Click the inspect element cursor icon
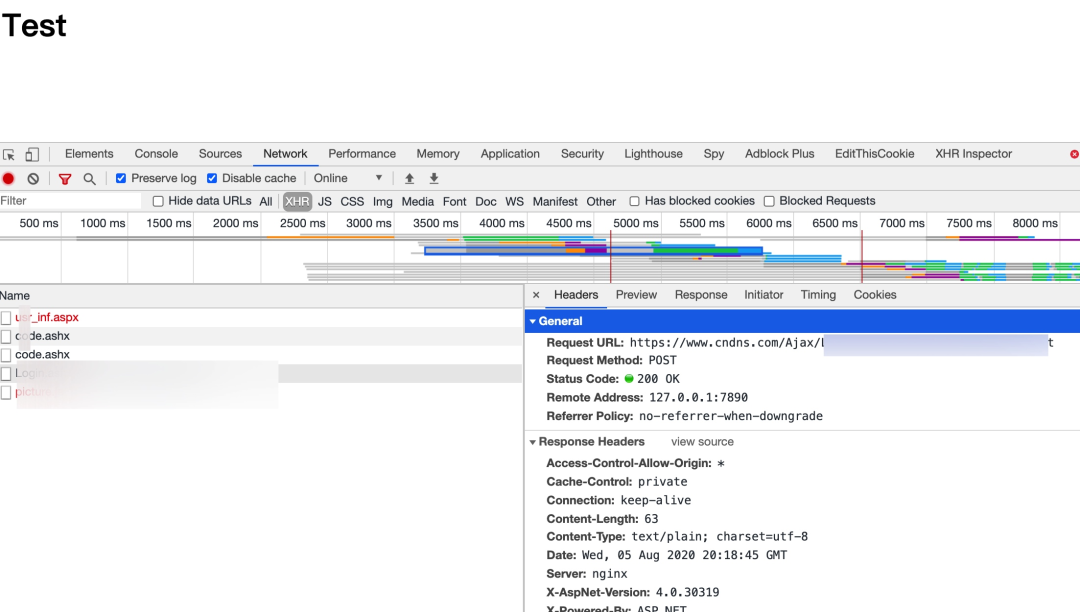Screen dimensions: 1080x612 click(x=9, y=155)
